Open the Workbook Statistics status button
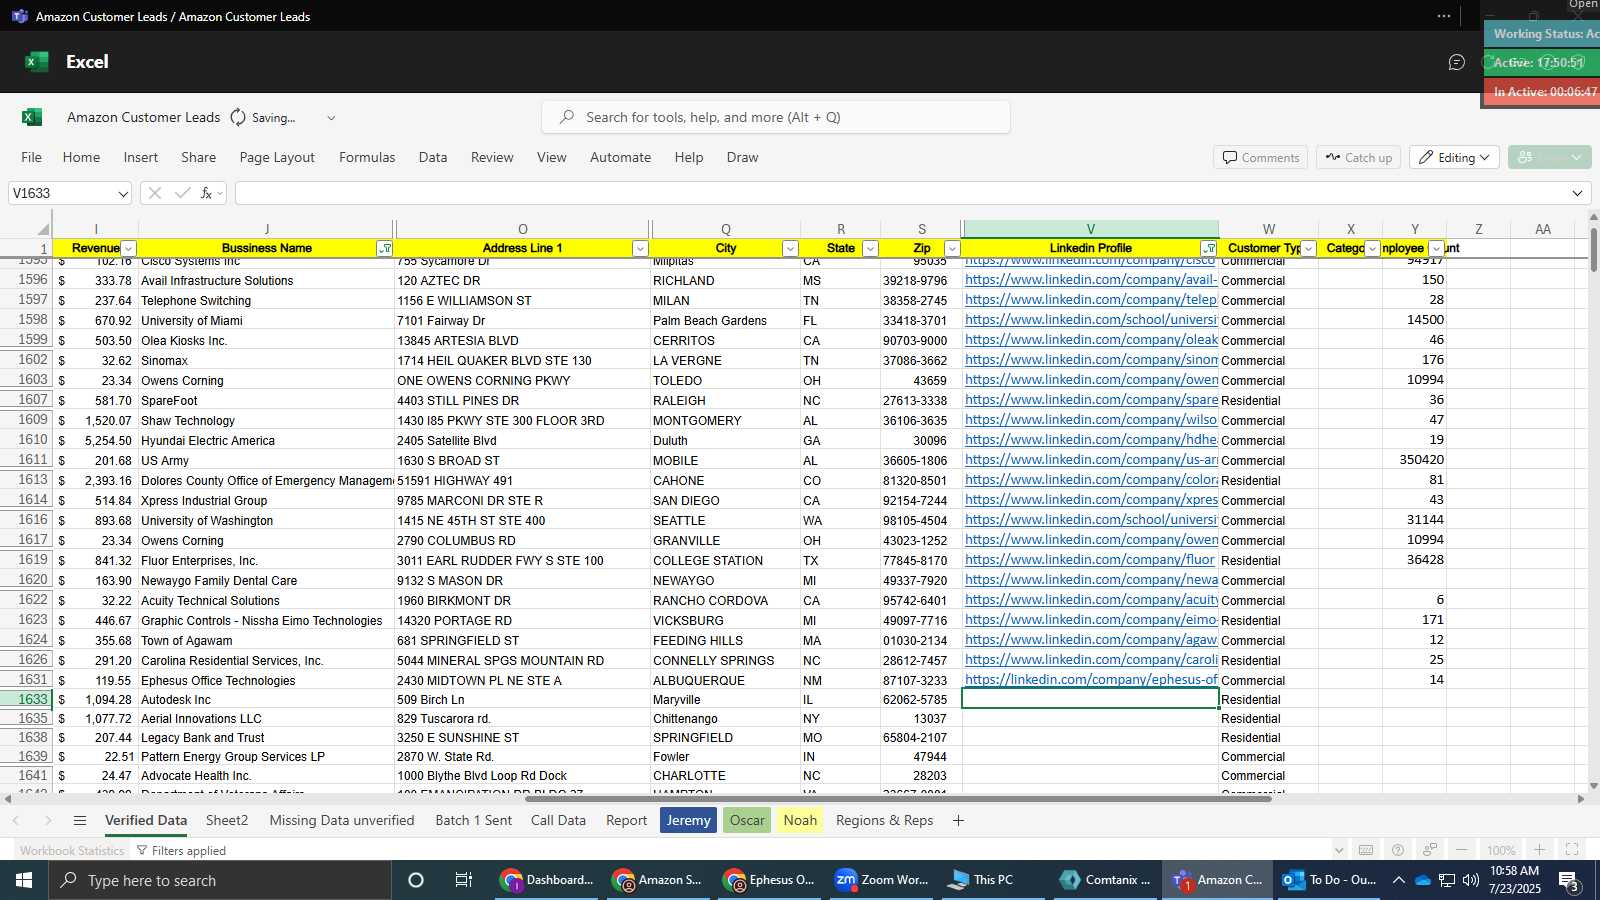Viewport: 1600px width, 900px height. tap(72, 850)
